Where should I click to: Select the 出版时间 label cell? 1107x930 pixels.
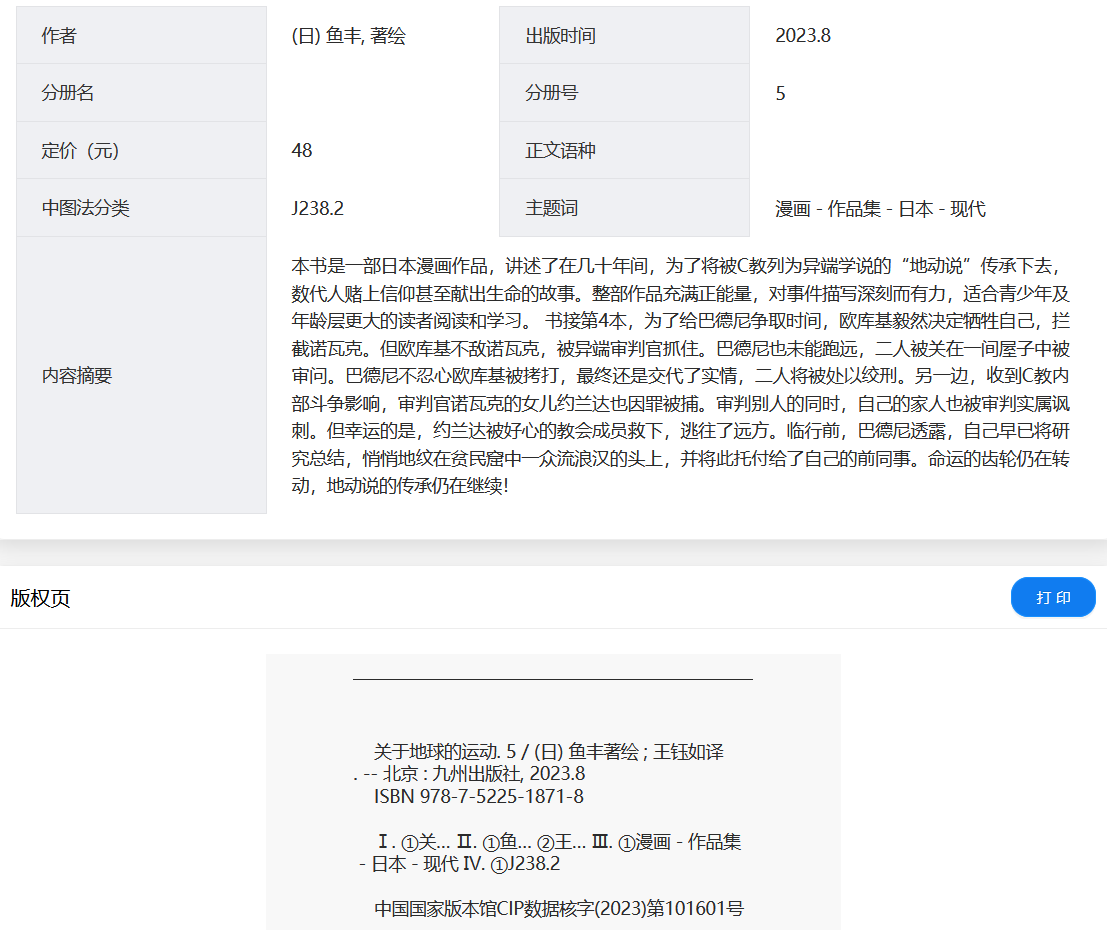[x=624, y=35]
